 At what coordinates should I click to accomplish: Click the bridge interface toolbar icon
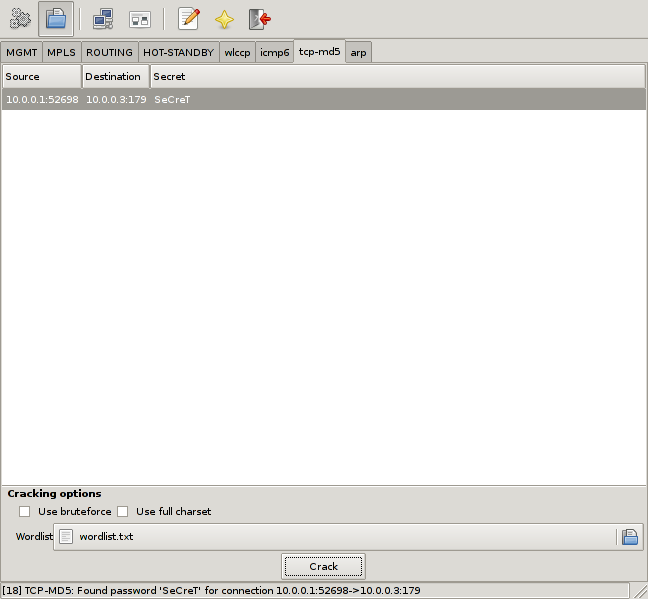(139, 19)
